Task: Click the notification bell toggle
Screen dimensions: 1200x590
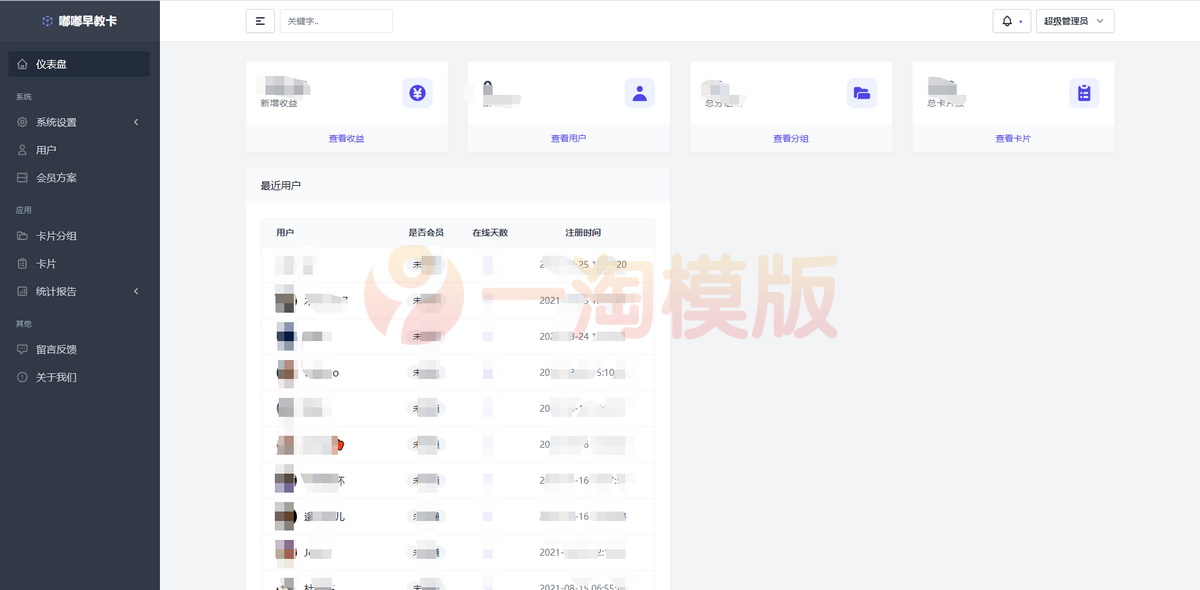Action: click(x=1011, y=20)
